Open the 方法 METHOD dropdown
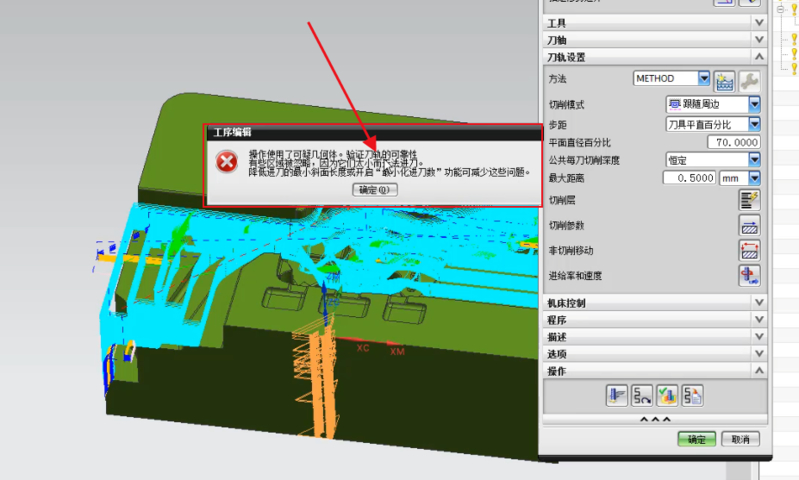799x480 pixels. click(x=704, y=78)
